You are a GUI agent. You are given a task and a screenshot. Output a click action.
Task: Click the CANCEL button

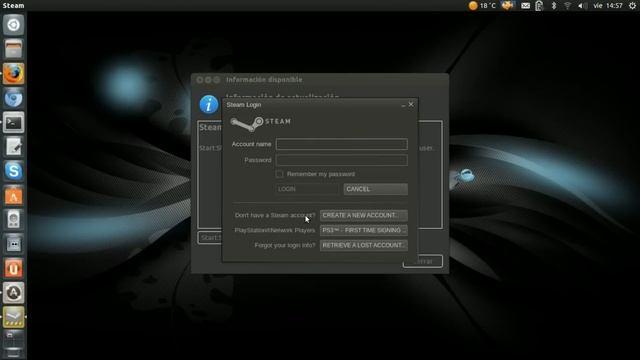tap(376, 189)
